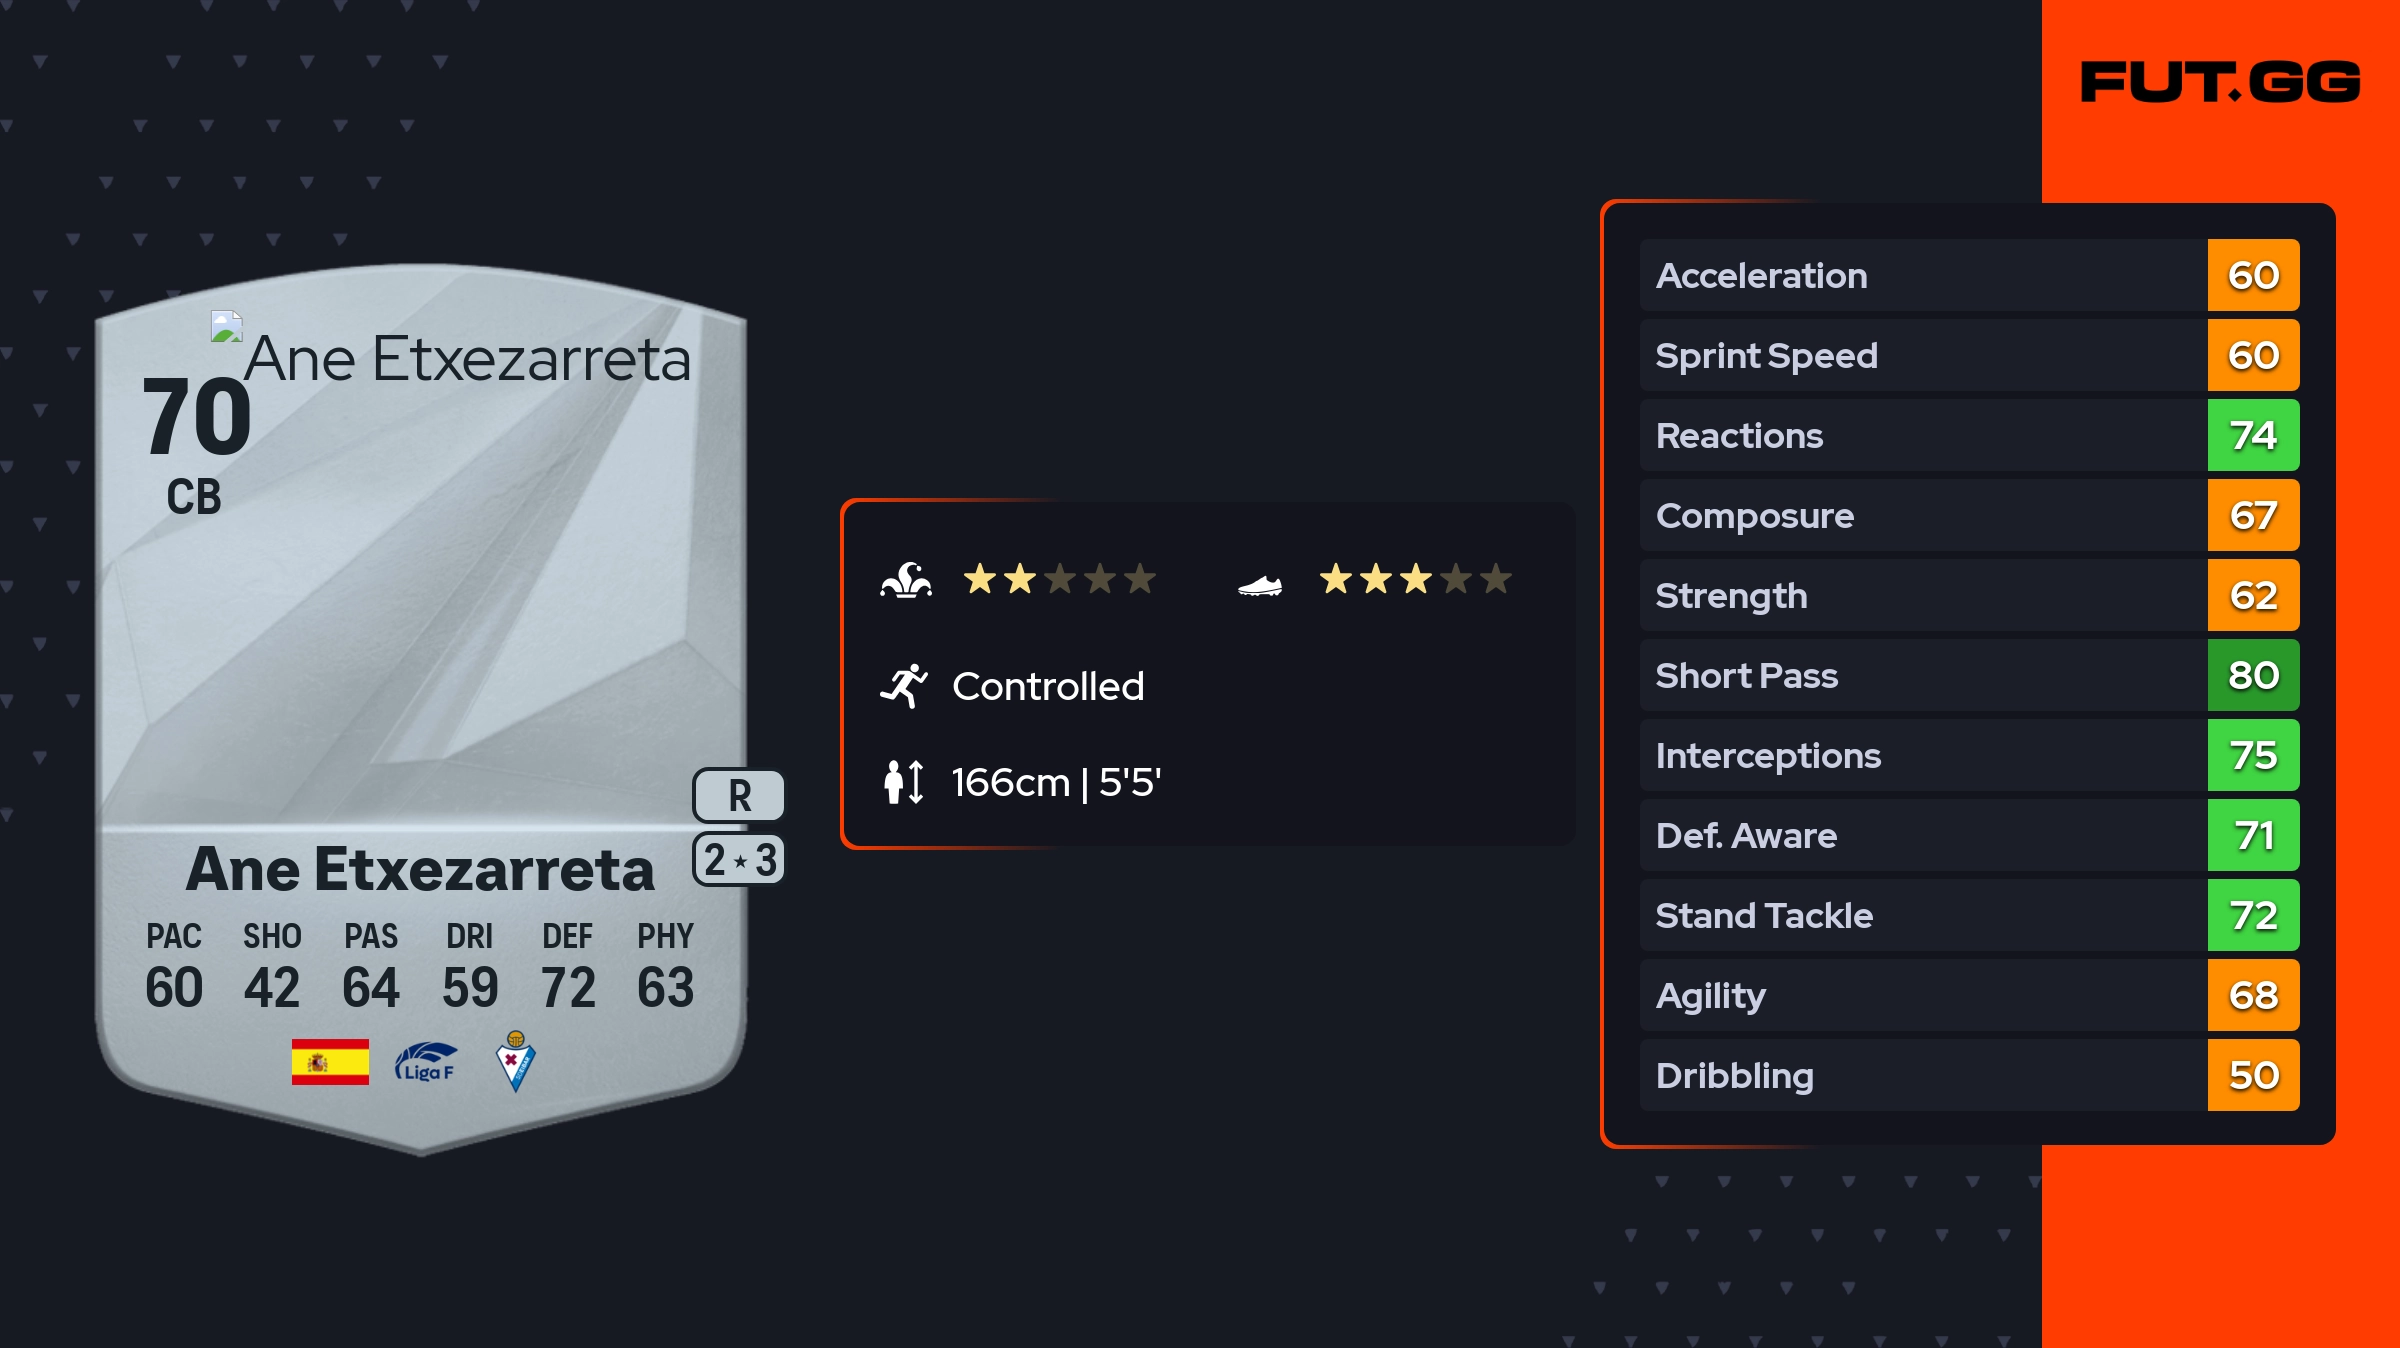Click the CB position label
Screen dimensions: 2400x1348
[194, 497]
